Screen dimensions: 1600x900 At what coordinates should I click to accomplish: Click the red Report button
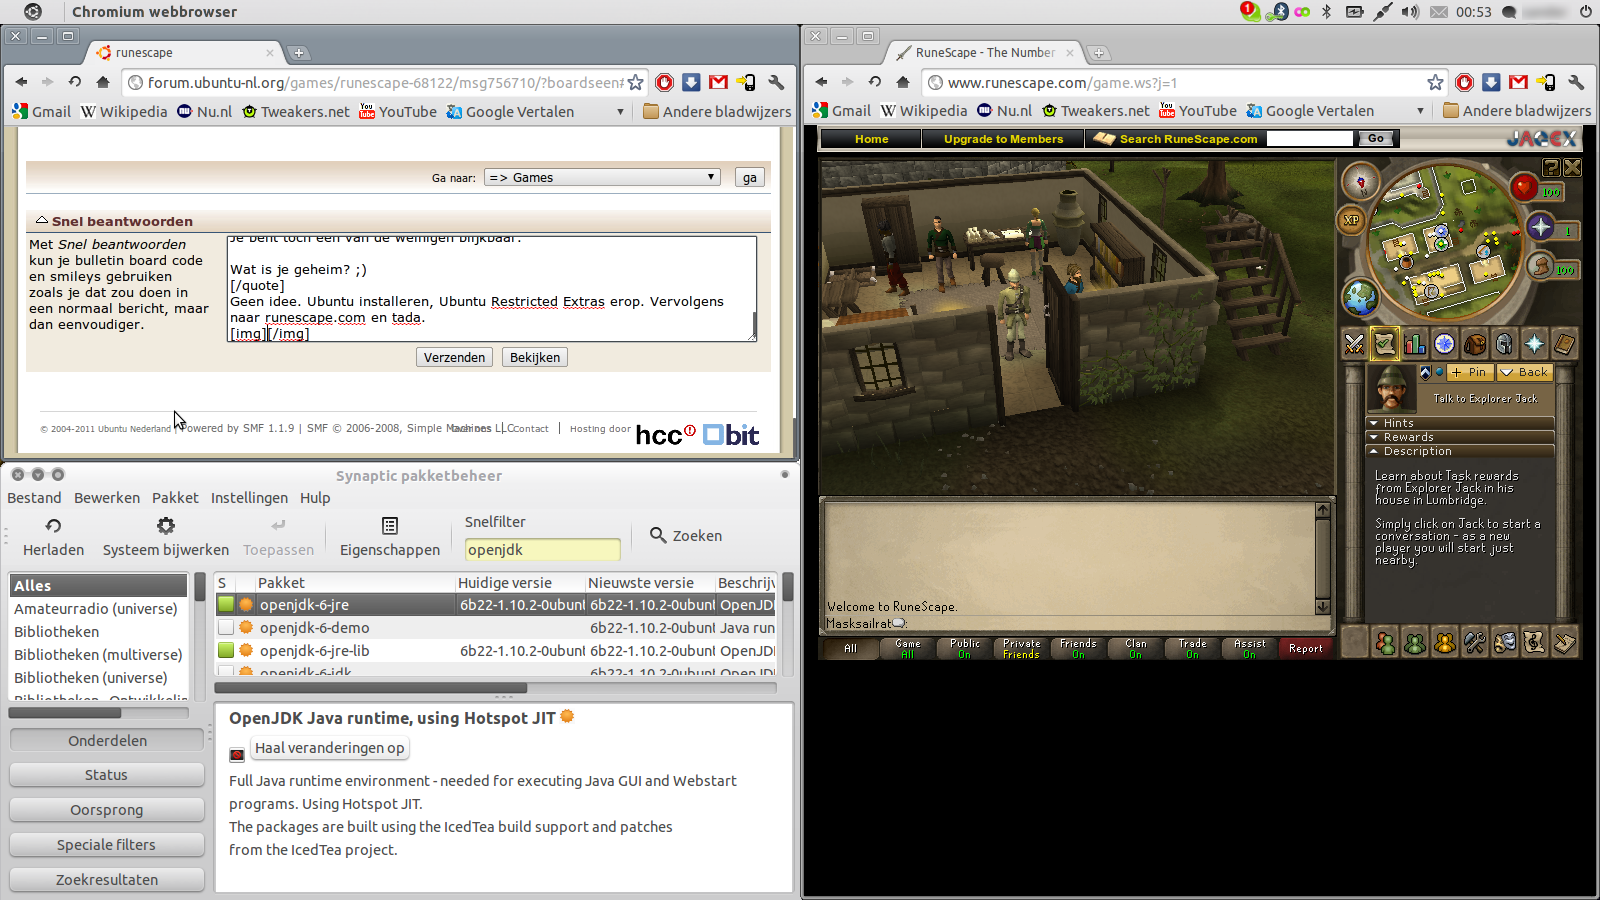[x=1306, y=649]
